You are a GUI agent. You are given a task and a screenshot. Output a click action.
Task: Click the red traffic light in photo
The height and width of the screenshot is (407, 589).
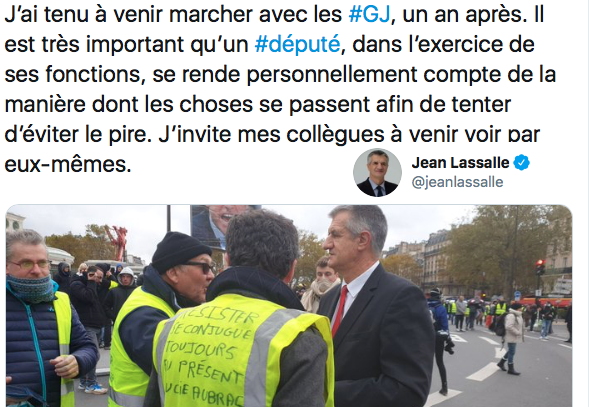point(540,263)
